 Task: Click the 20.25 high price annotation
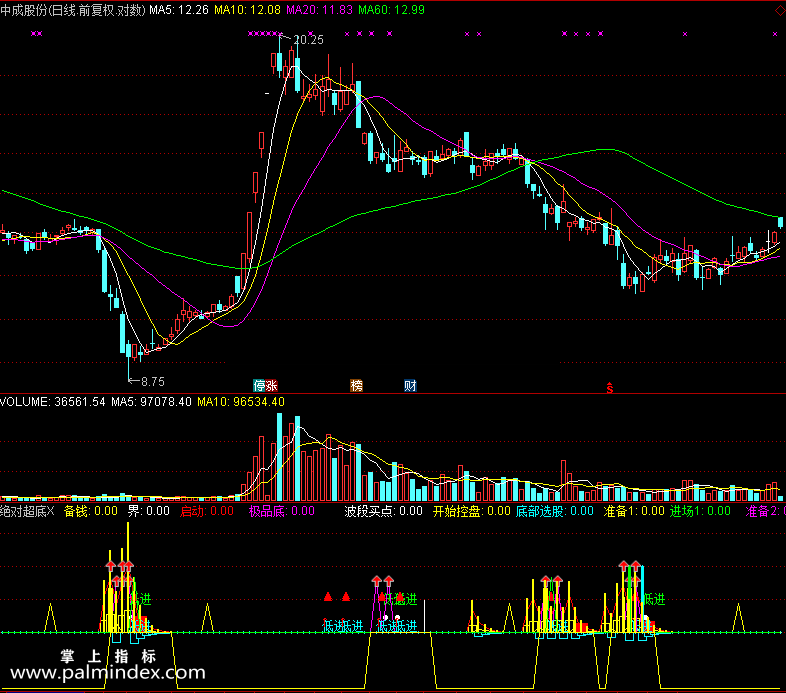(x=308, y=40)
